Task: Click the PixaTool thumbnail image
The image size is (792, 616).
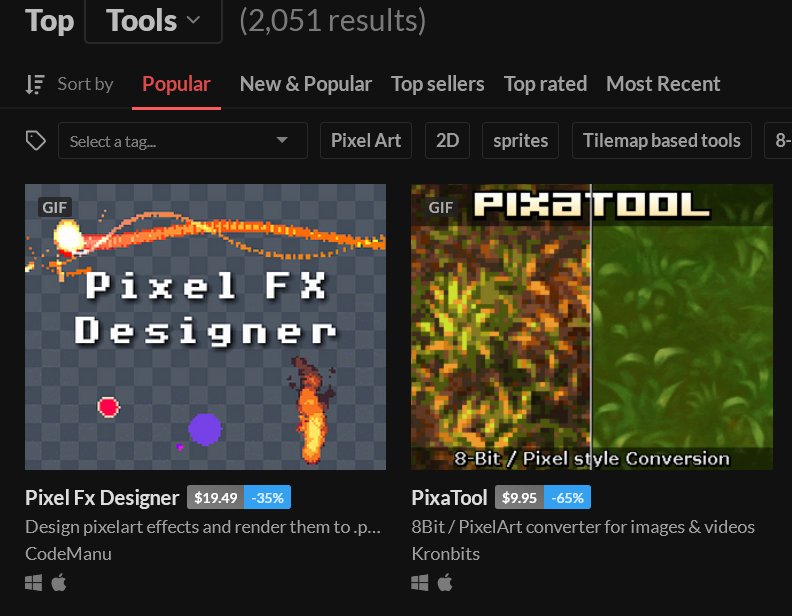Action: 592,327
